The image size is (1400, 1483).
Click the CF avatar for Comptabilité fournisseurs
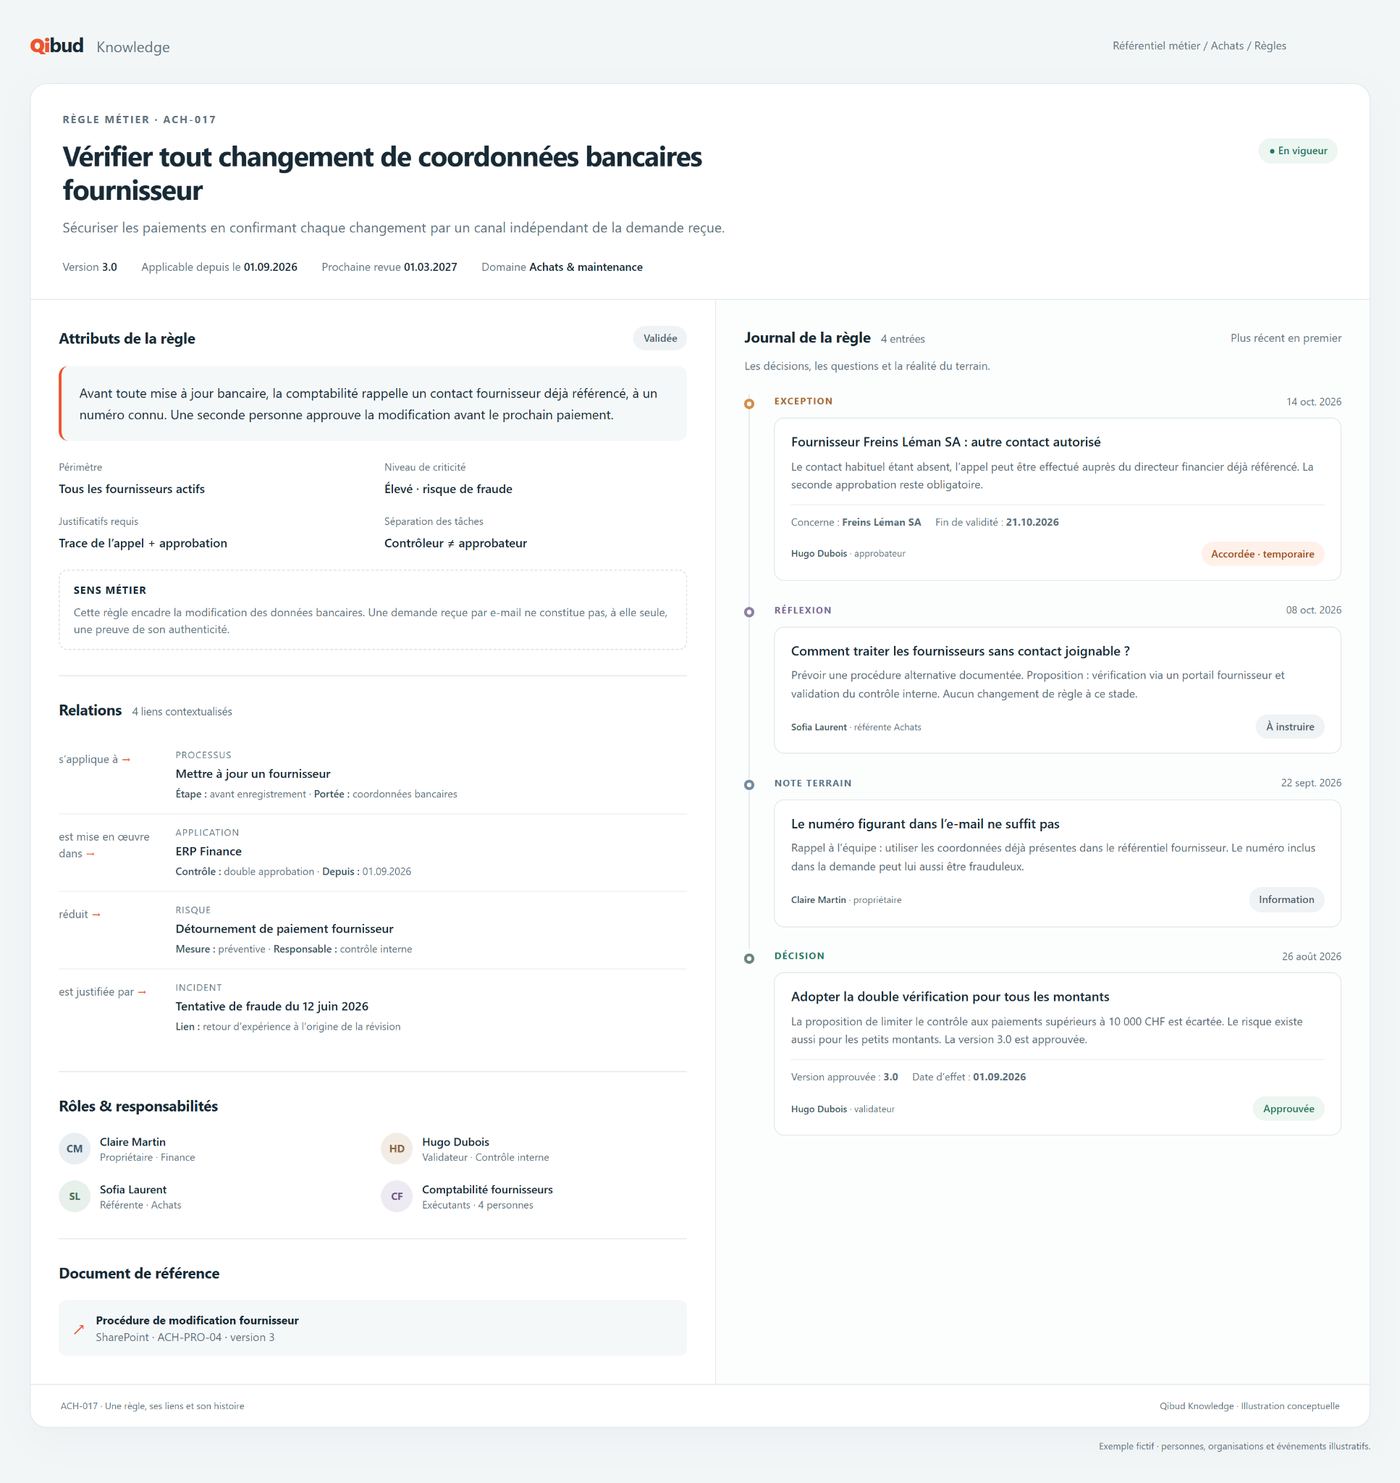click(397, 1196)
